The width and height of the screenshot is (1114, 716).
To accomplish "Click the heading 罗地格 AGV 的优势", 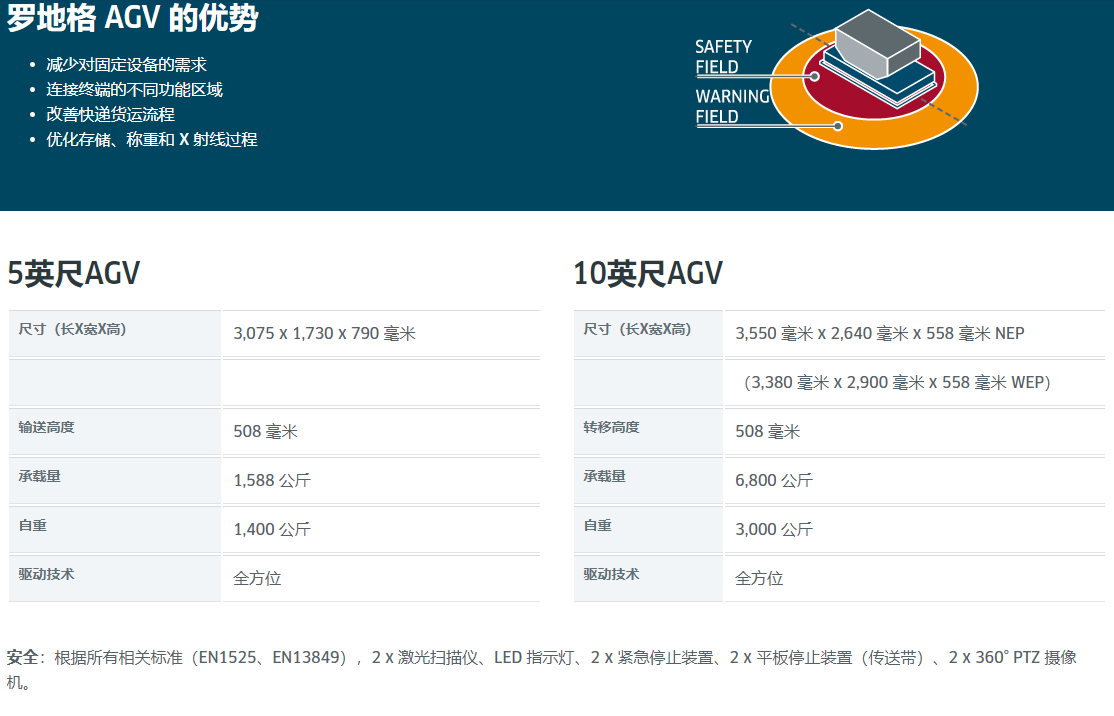I will (133, 18).
